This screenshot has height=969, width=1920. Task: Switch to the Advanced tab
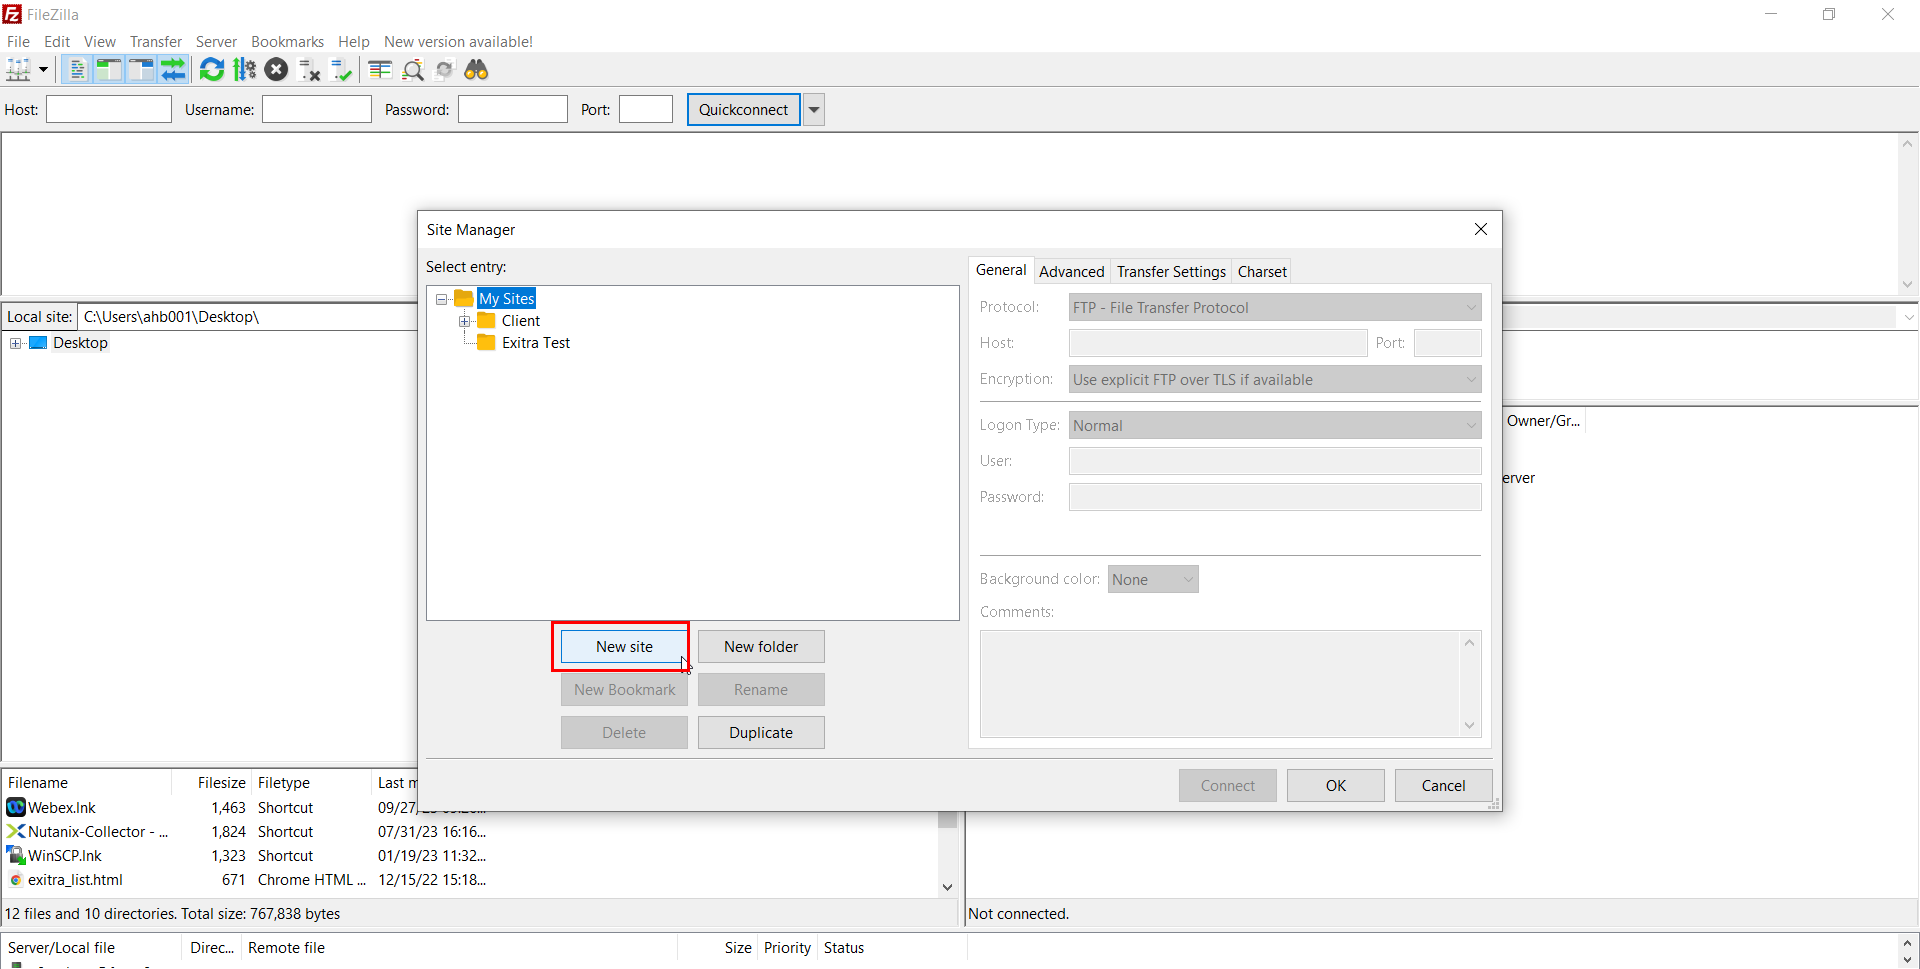pyautogui.click(x=1072, y=272)
